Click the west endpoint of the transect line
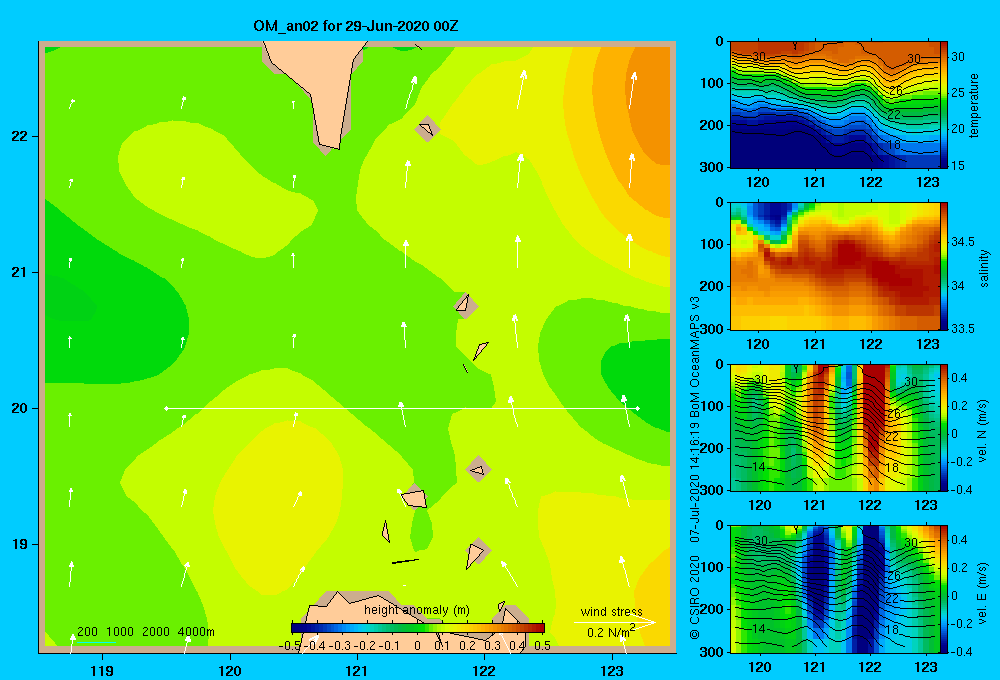This screenshot has width=1000, height=680. tap(166, 408)
